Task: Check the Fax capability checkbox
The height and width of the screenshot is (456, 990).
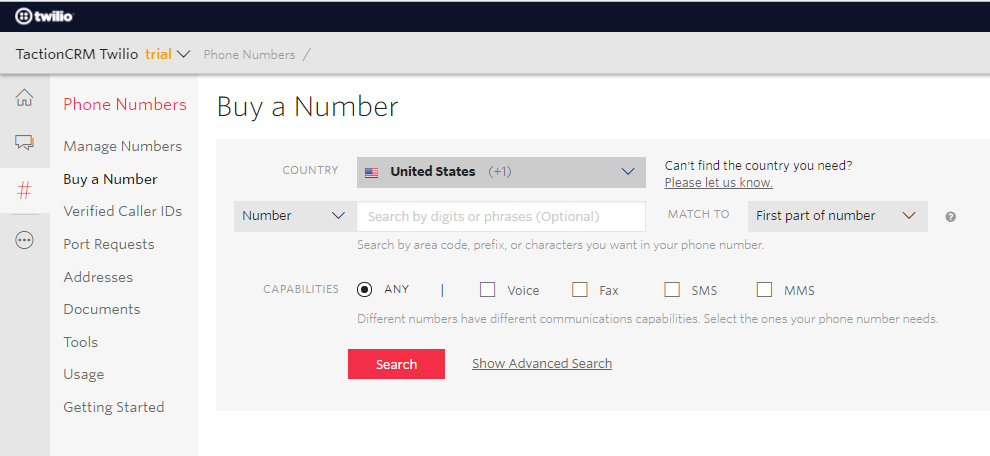Action: (x=580, y=289)
